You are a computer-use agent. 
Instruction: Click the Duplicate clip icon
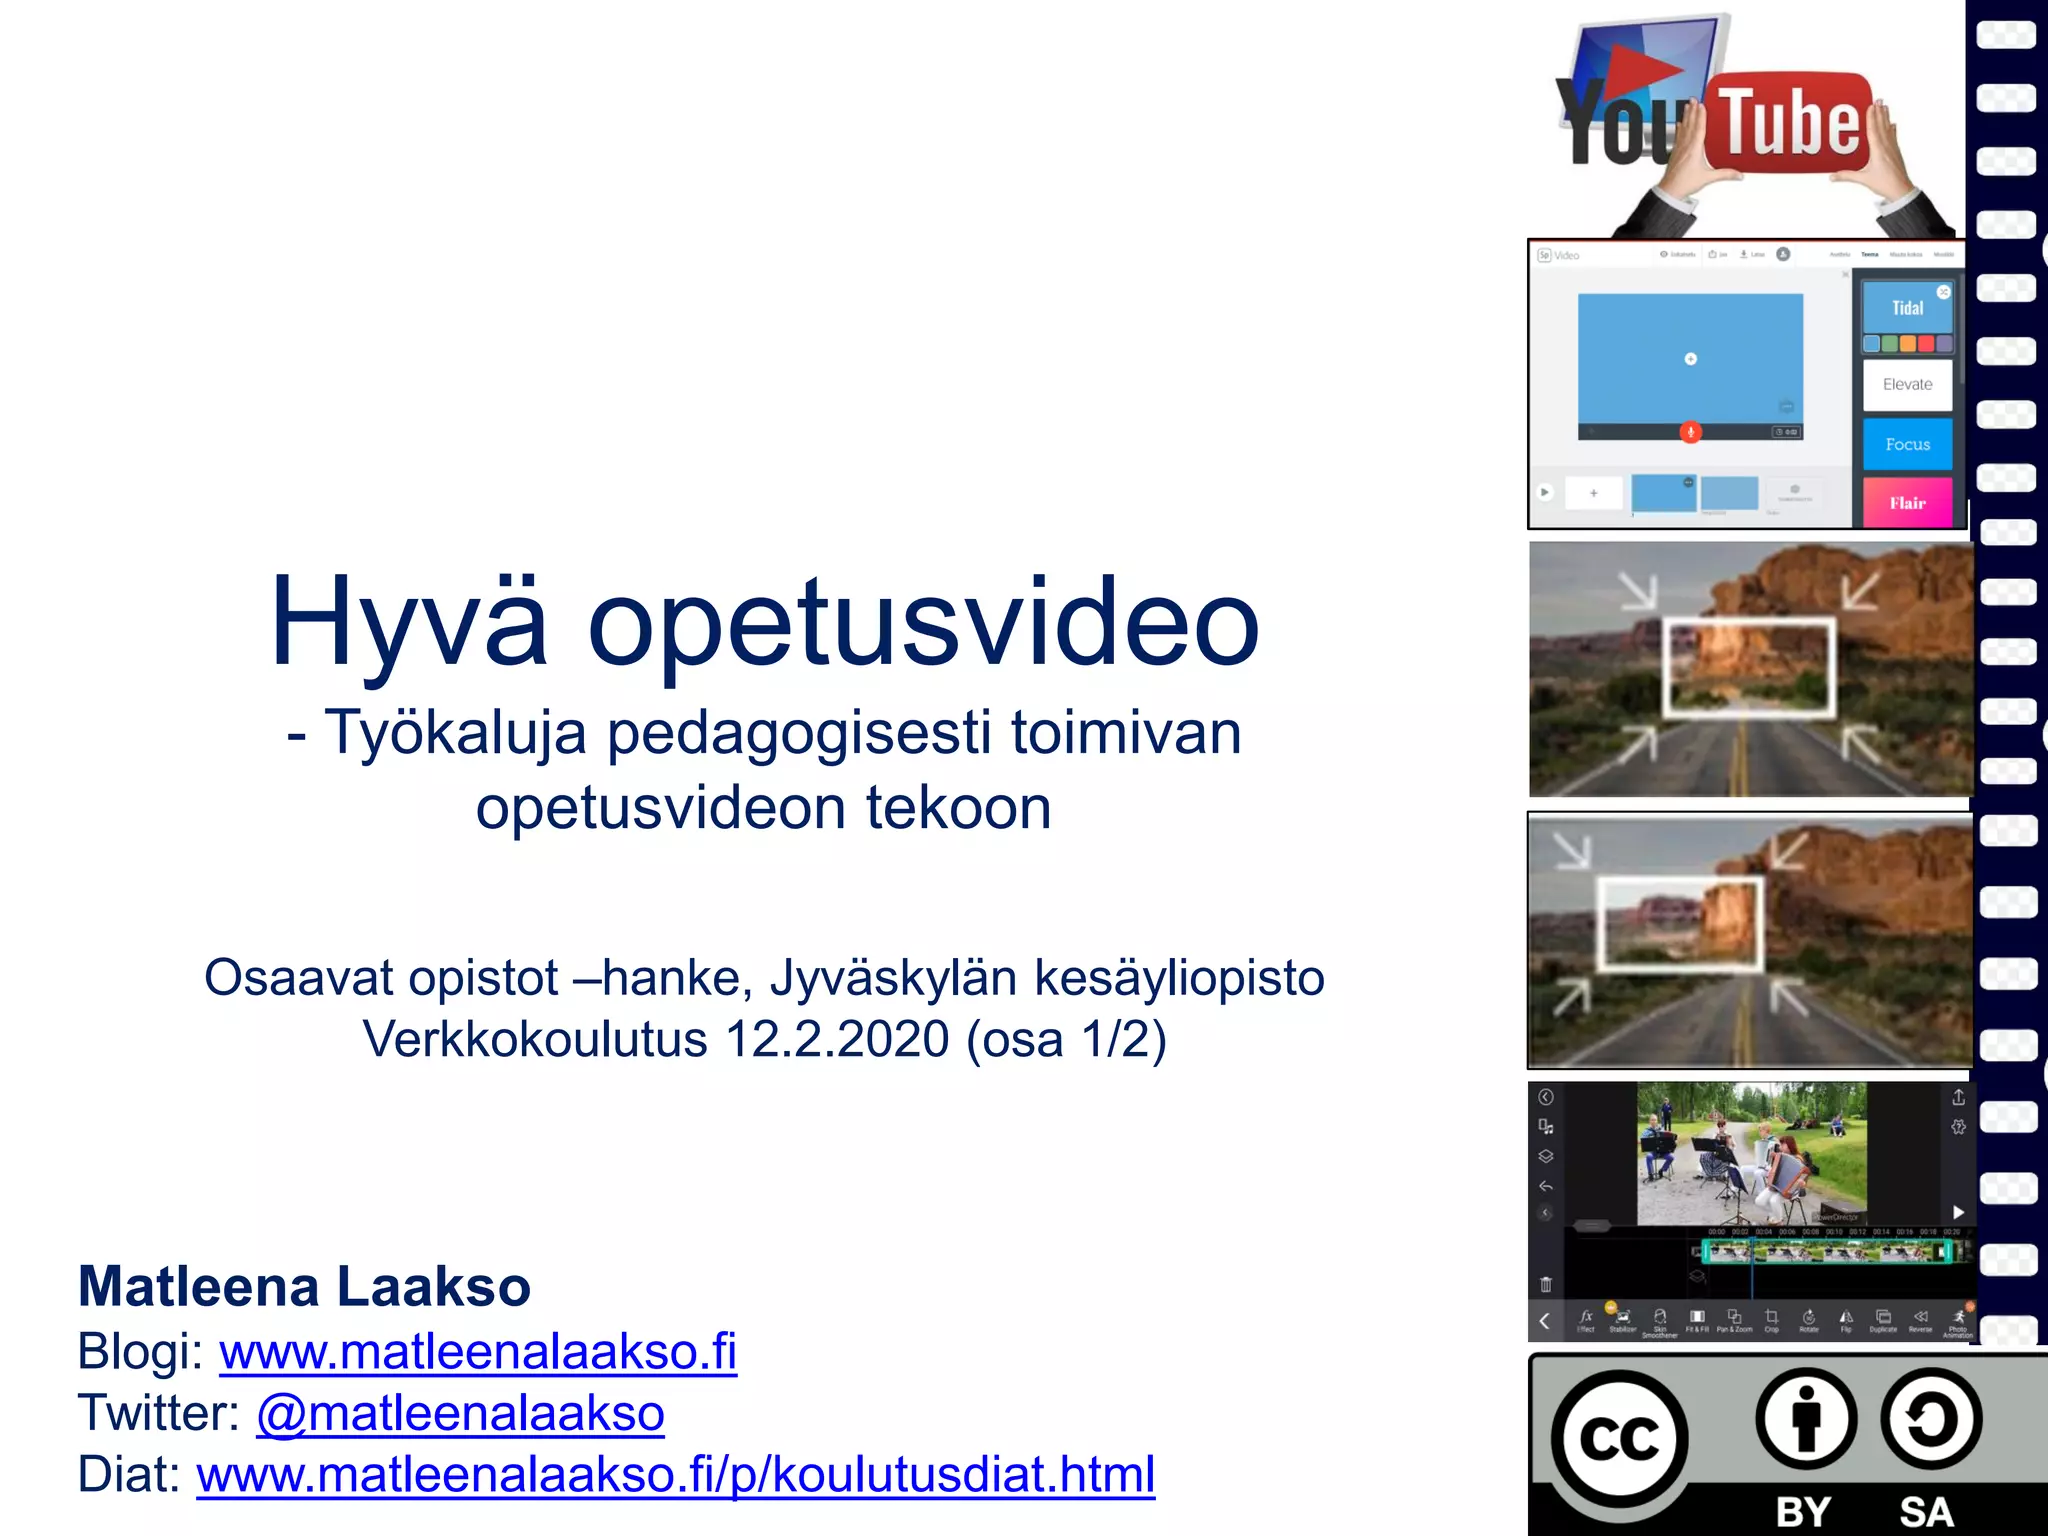point(1883,1319)
